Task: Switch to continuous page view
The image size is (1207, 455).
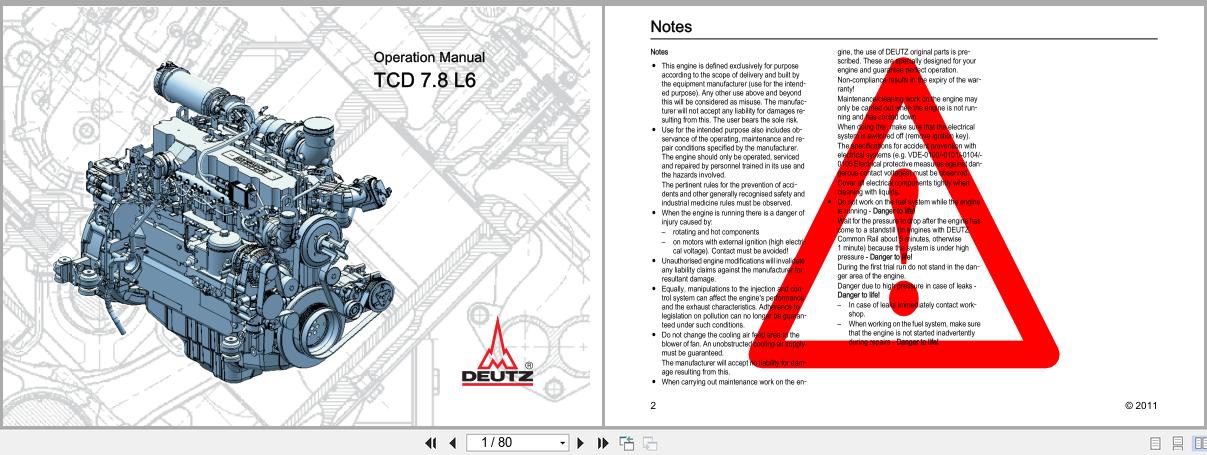Action: 1180,441
